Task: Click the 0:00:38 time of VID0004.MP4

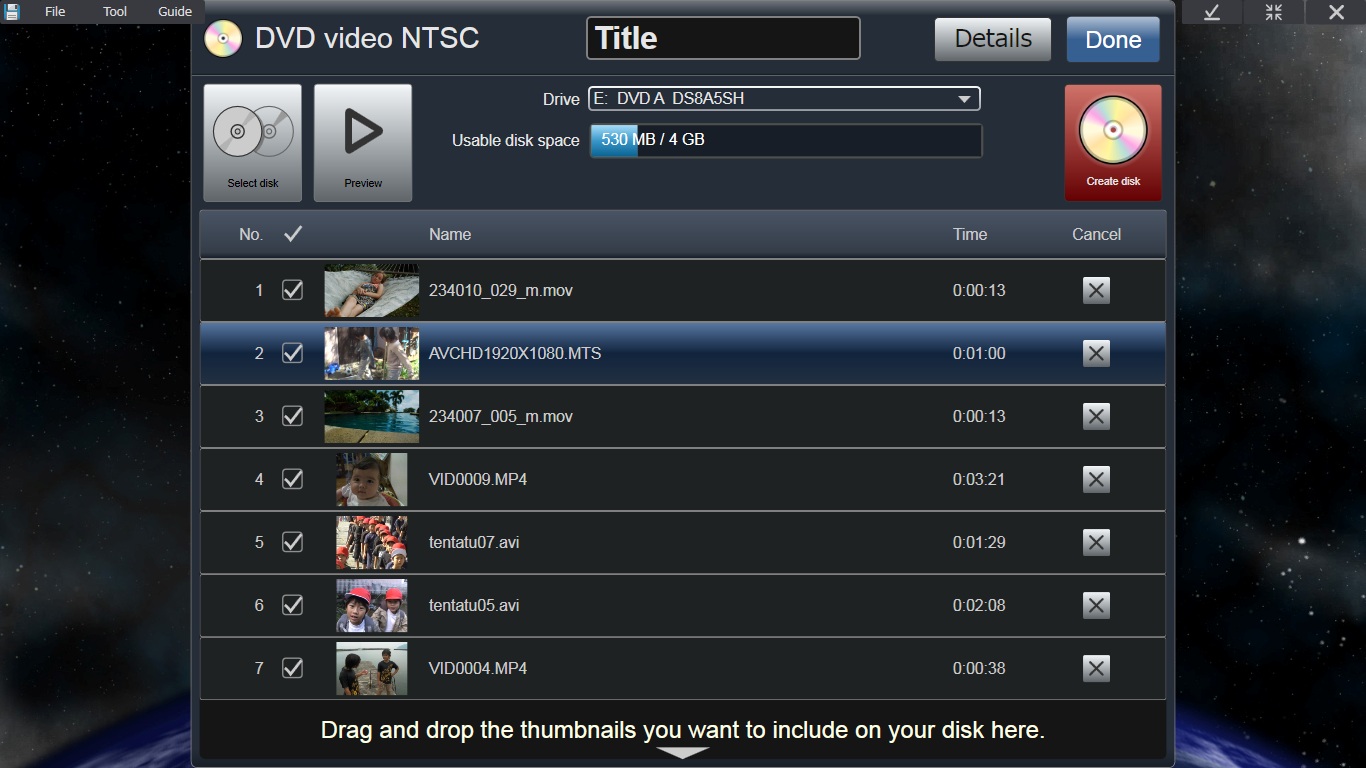Action: (979, 668)
